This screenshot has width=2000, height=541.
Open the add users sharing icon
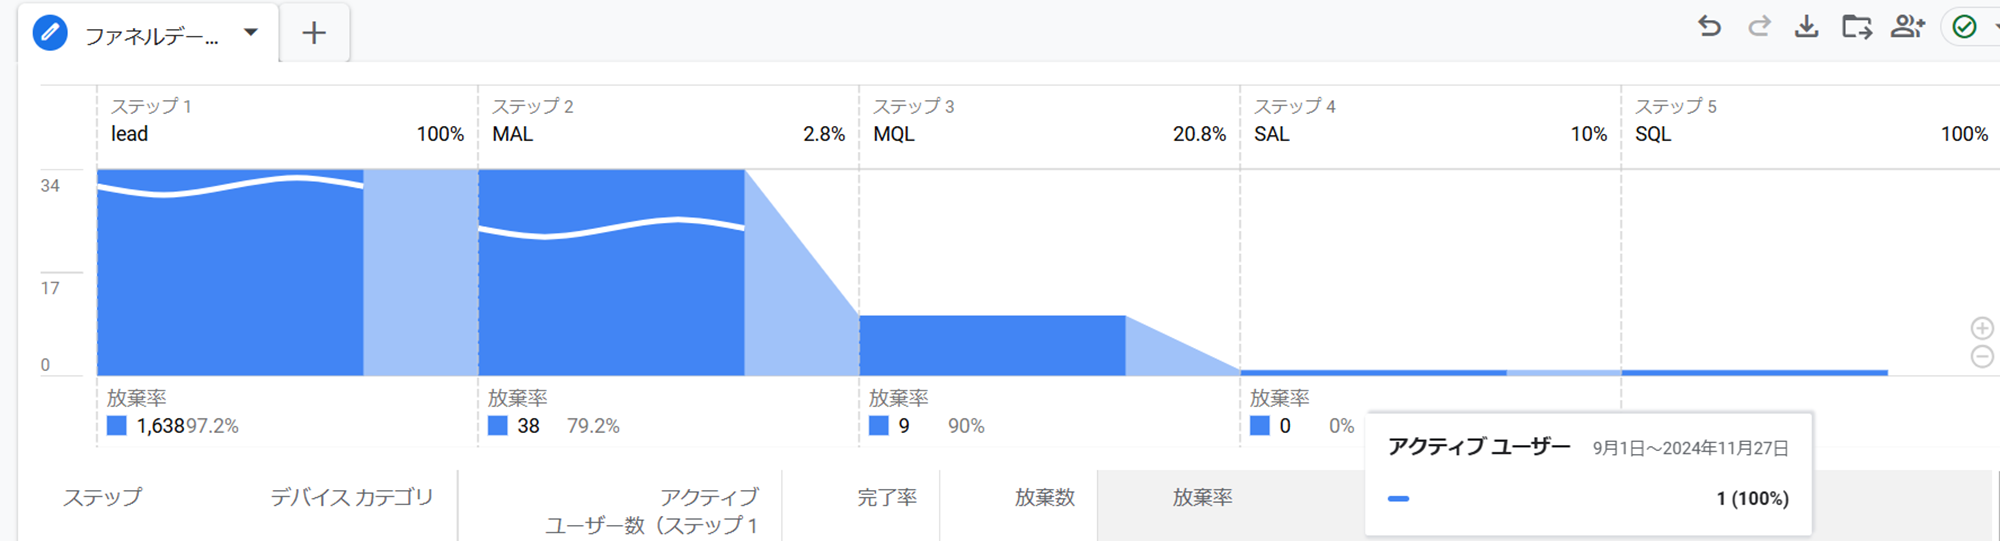pos(1907,27)
